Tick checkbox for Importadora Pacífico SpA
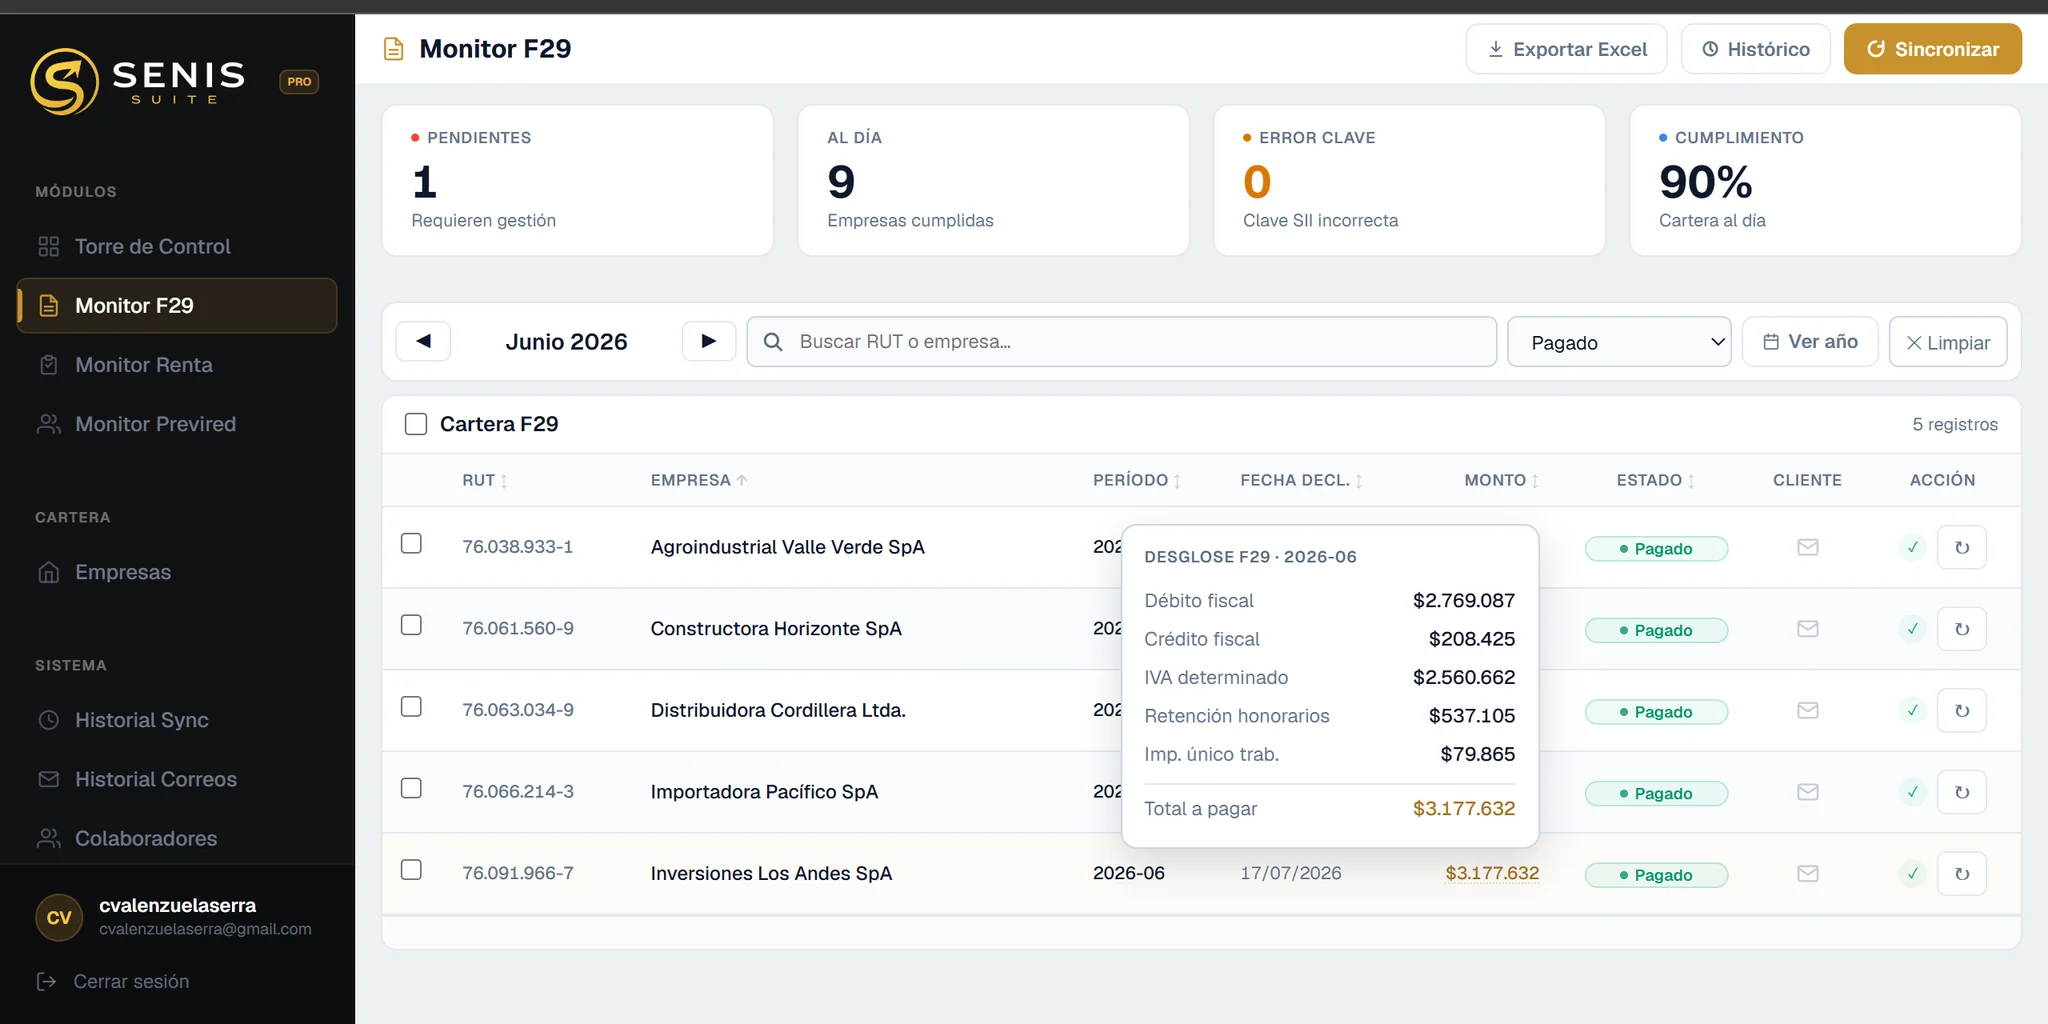 411,788
